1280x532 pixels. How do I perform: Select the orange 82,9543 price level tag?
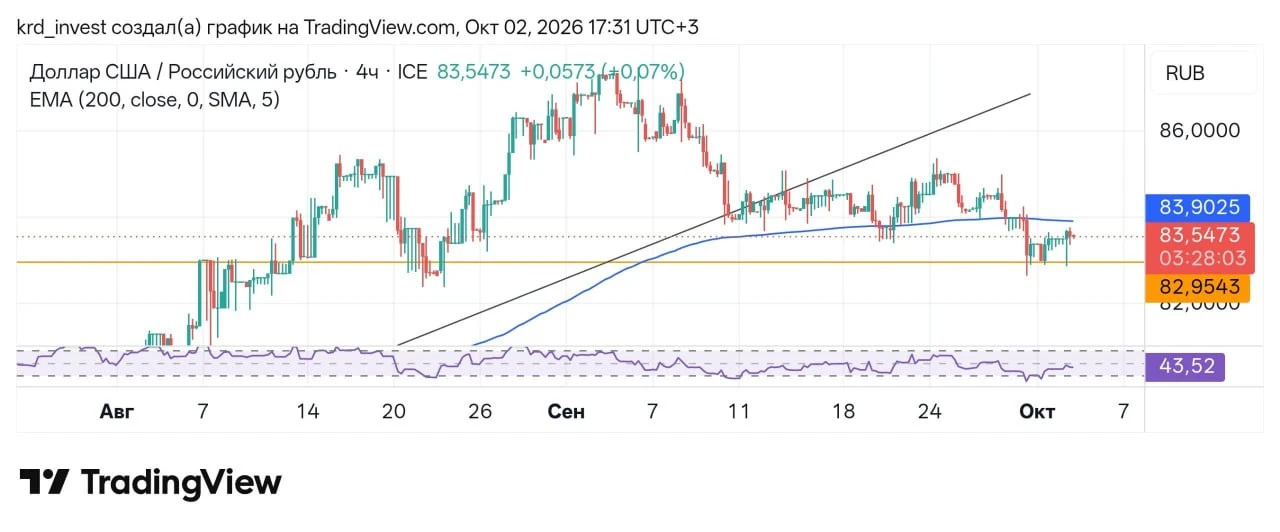1199,287
